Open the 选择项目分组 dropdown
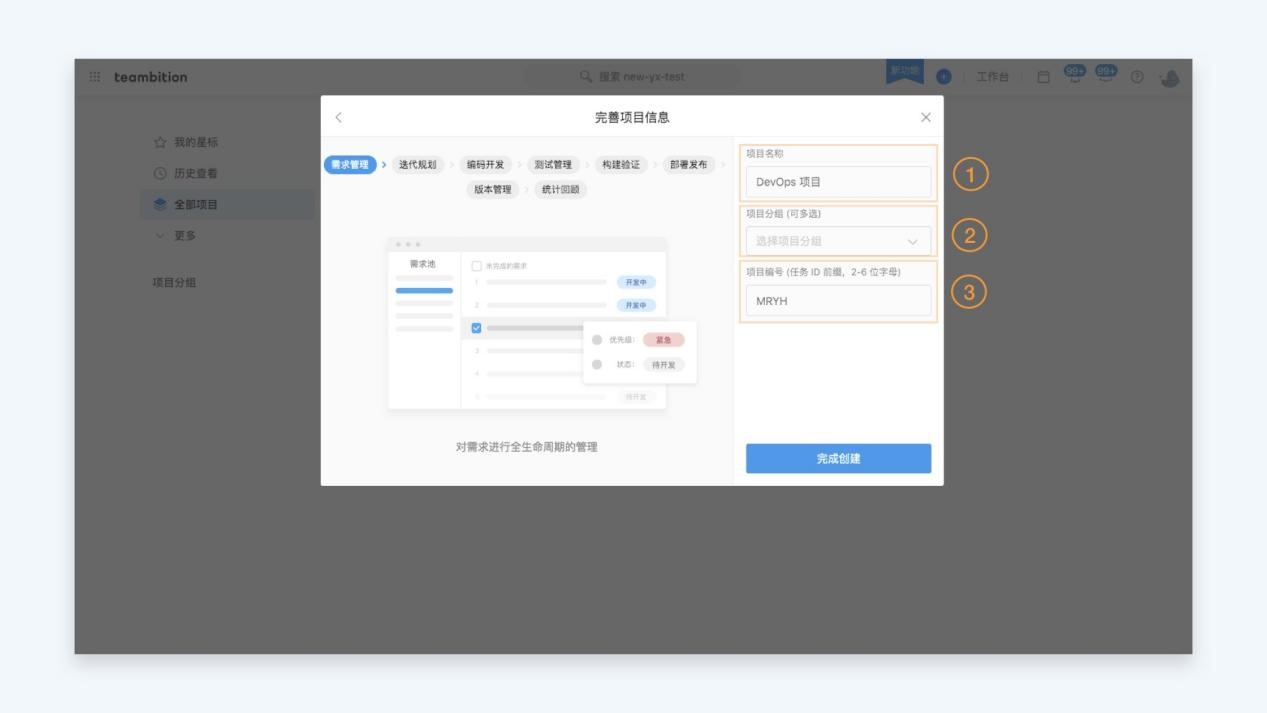1267x713 pixels. 838,241
